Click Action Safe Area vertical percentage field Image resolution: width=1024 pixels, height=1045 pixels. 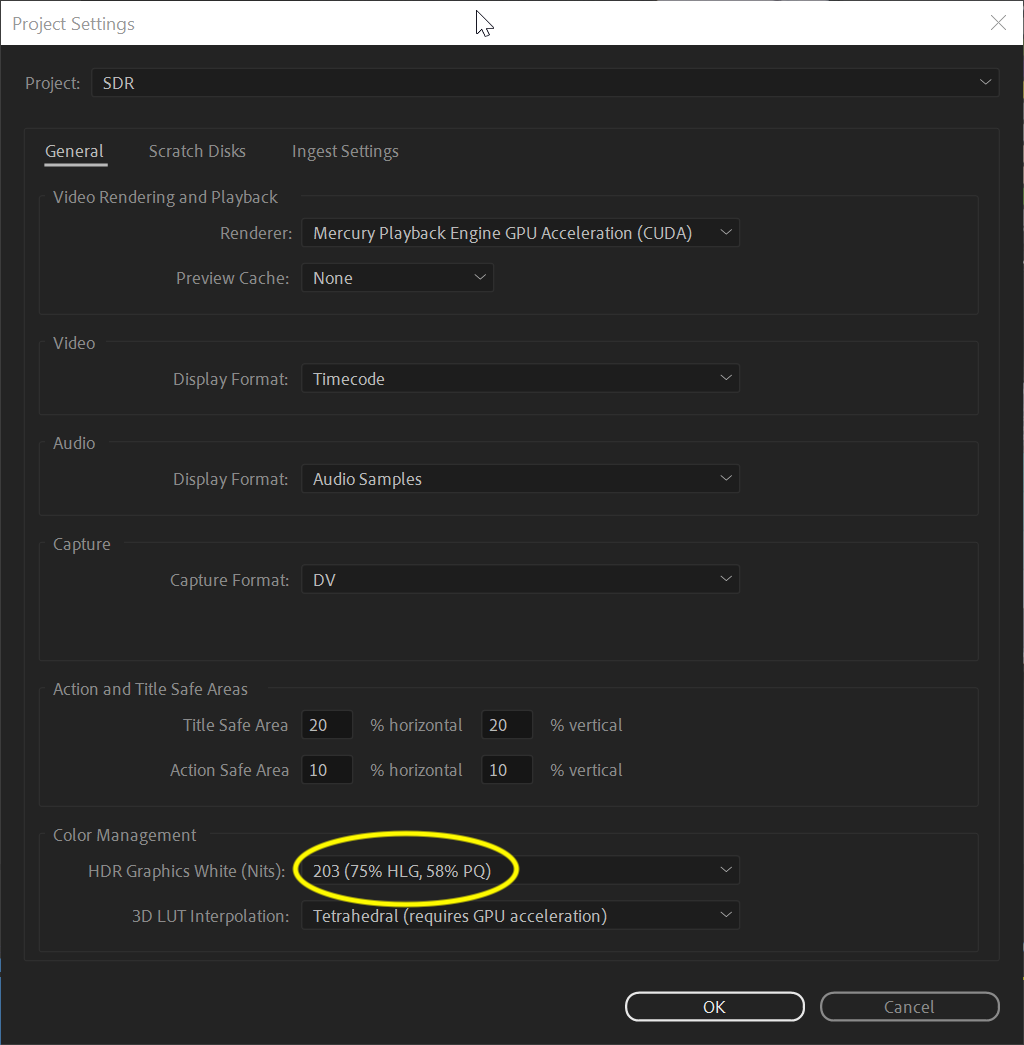[506, 770]
